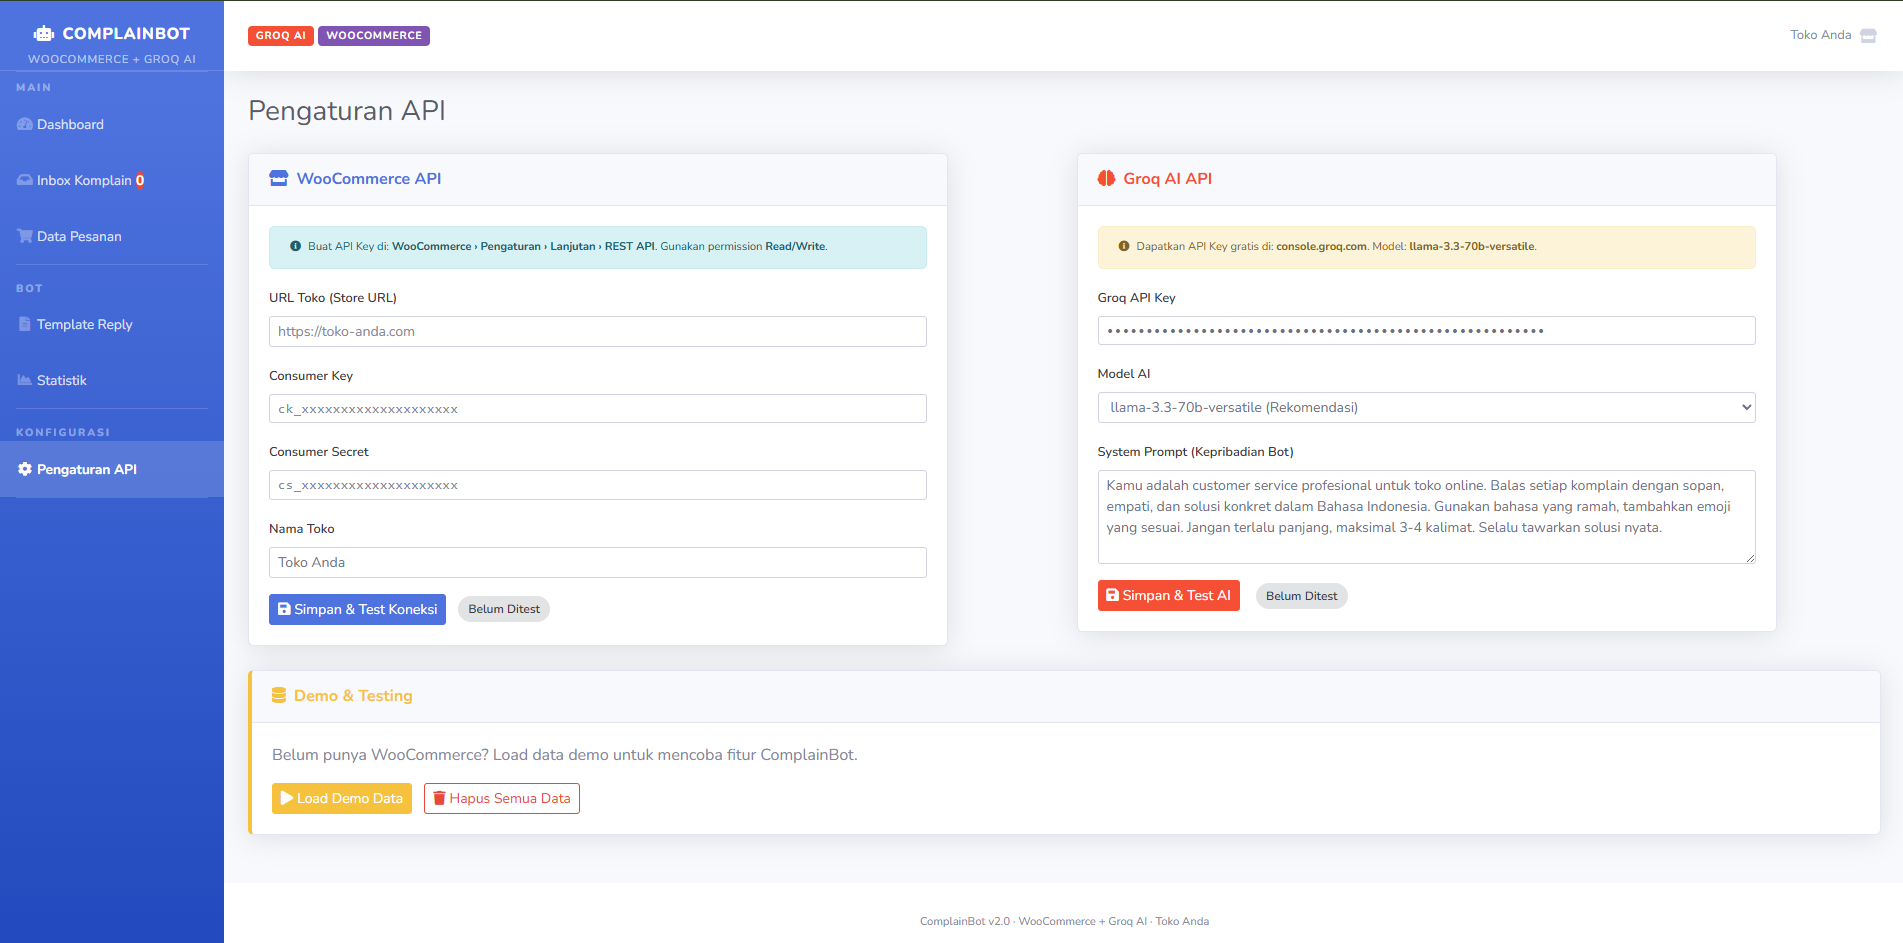Click inside the System Prompt textarea
Image resolution: width=1903 pixels, height=943 pixels.
(x=1426, y=517)
